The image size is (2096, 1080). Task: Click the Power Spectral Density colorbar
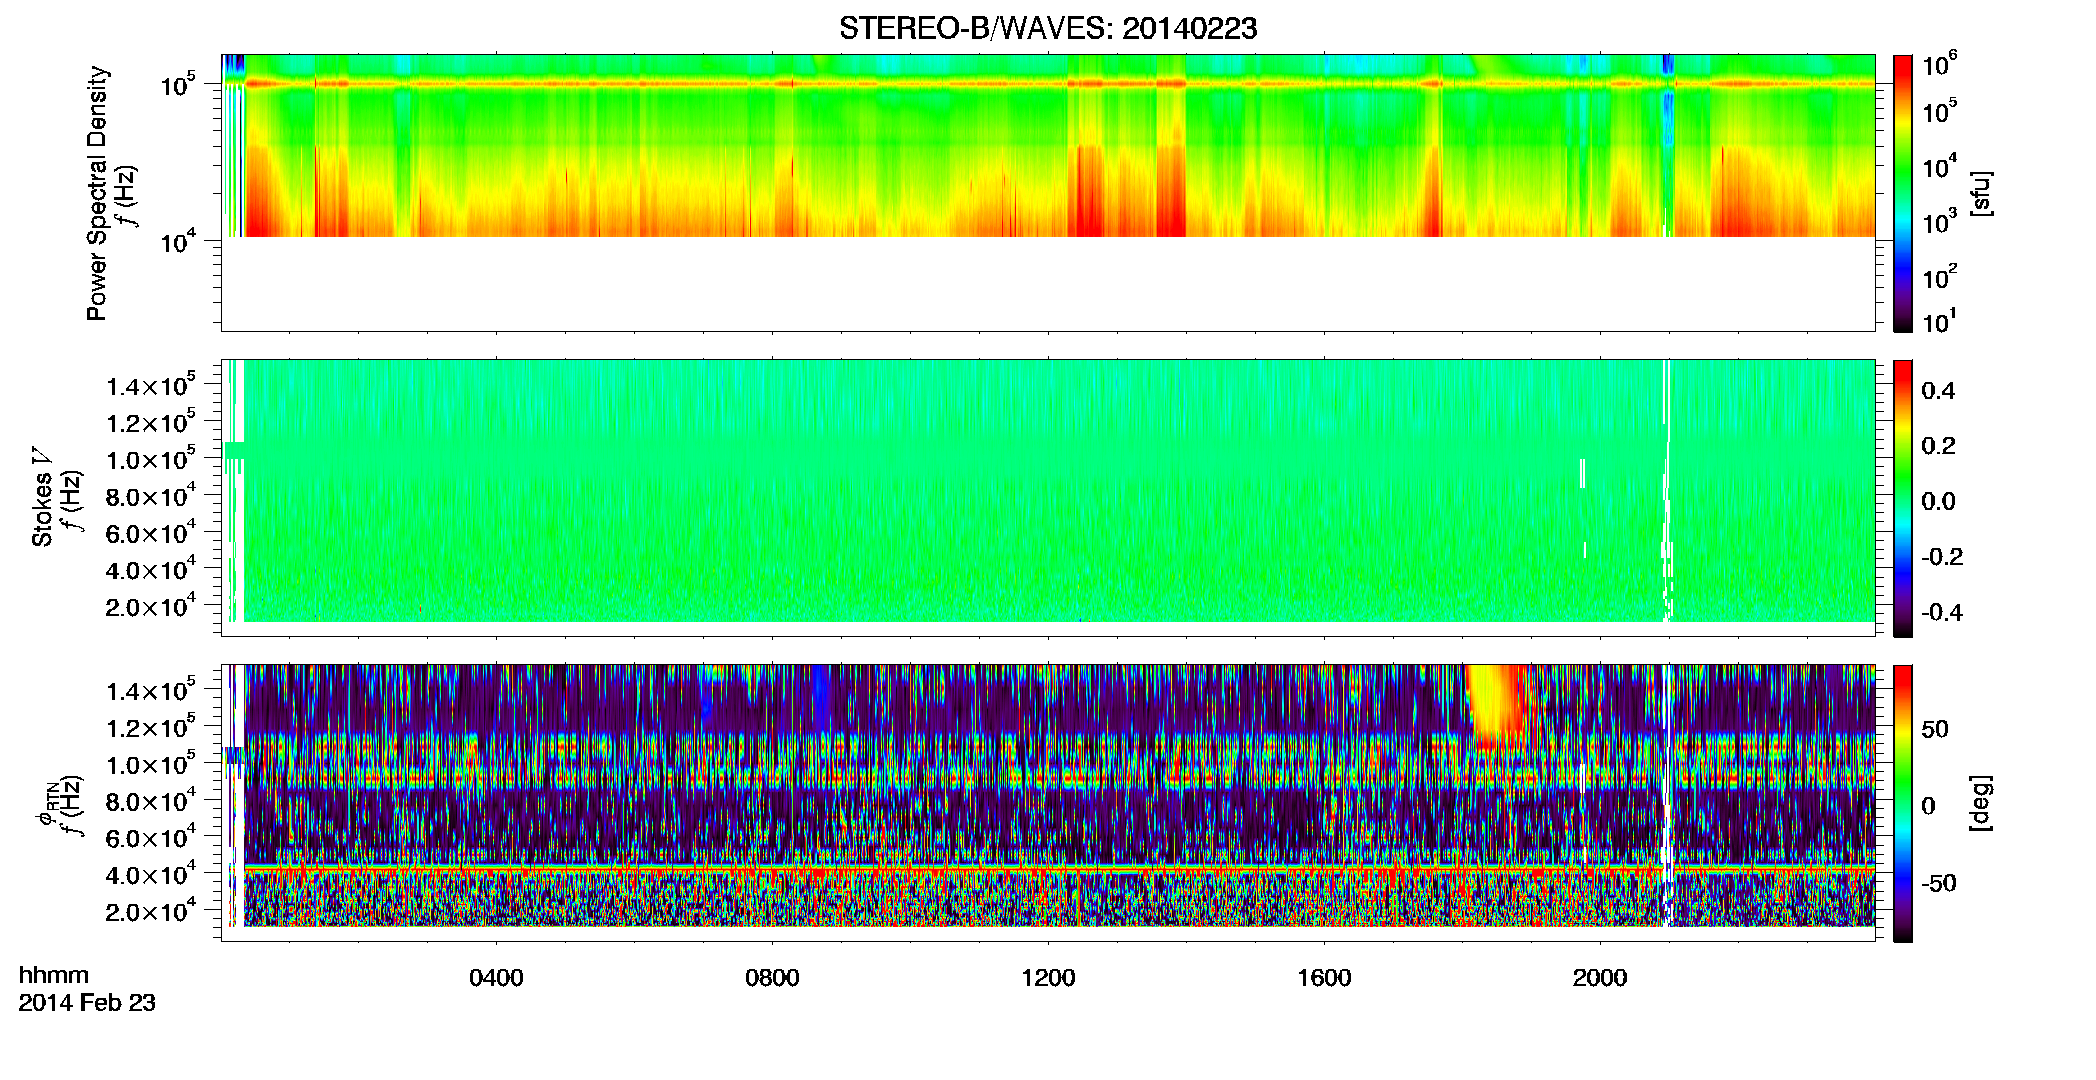(1902, 193)
